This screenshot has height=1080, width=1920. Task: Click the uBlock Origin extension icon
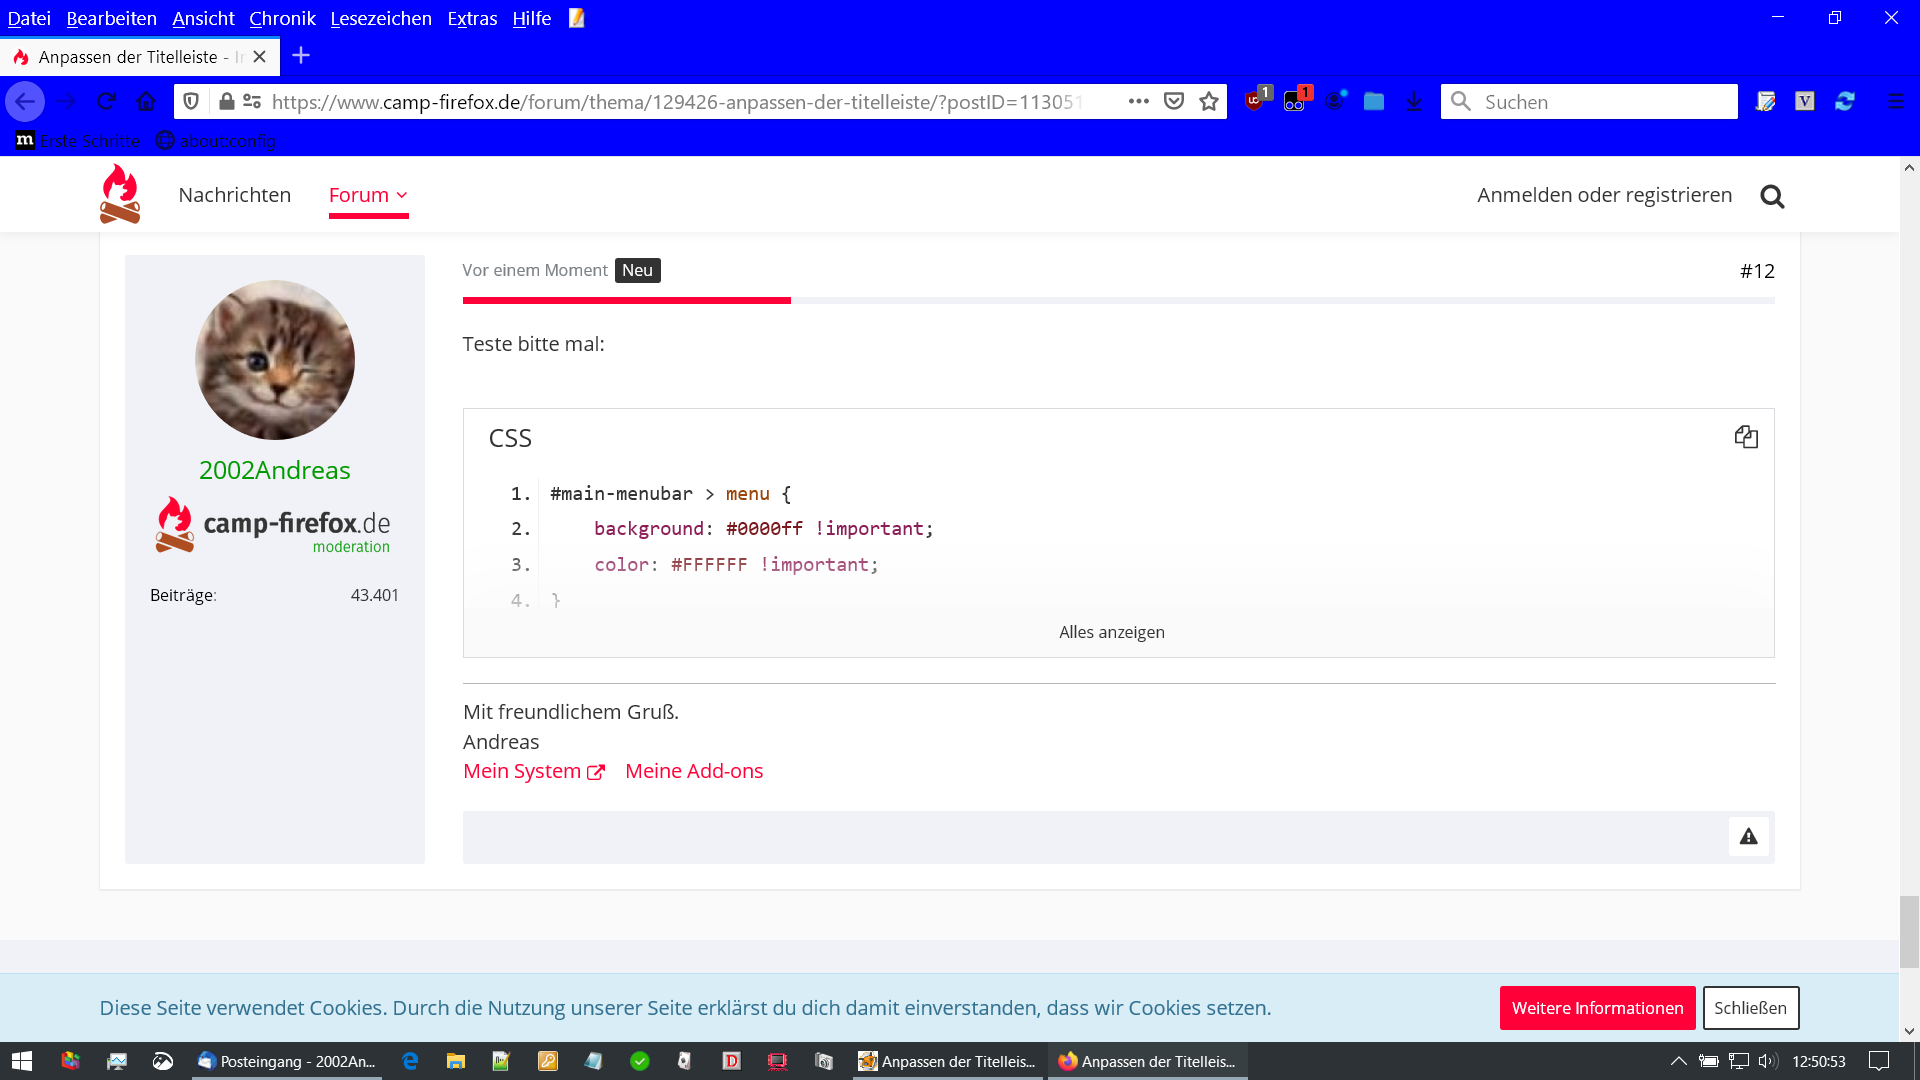(x=1255, y=101)
